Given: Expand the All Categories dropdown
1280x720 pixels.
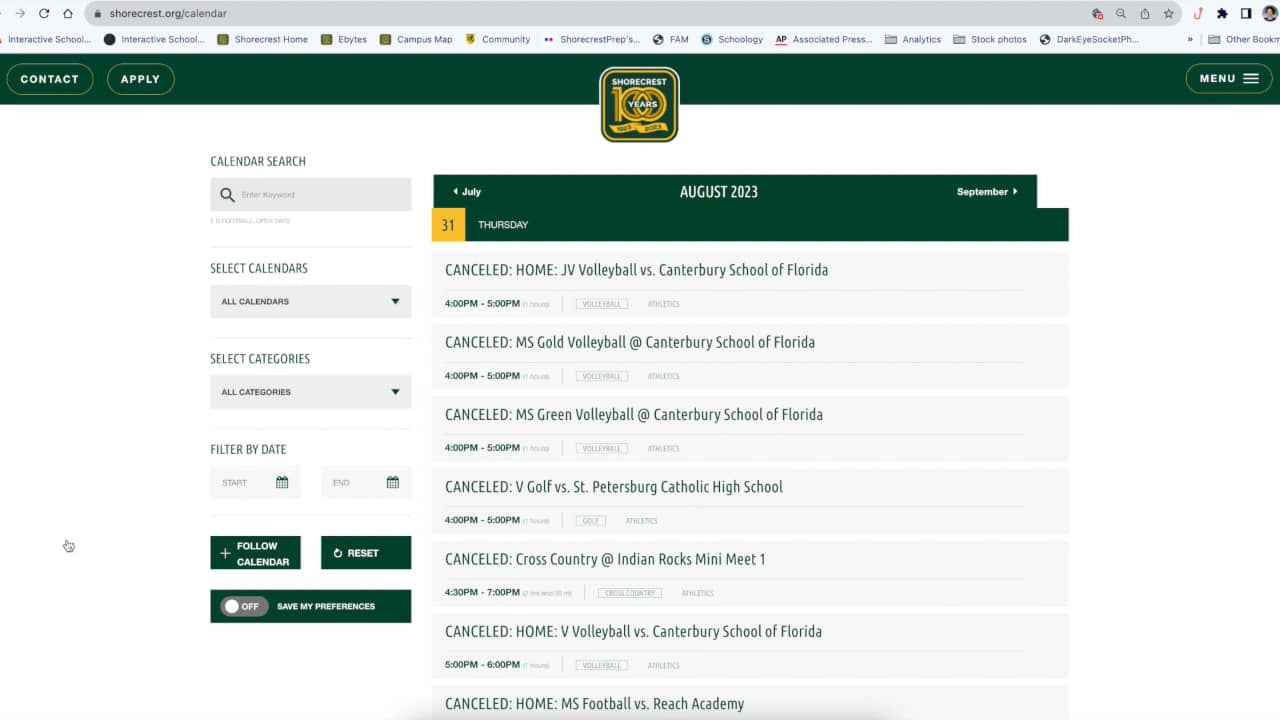Looking at the screenshot, I should (x=310, y=392).
